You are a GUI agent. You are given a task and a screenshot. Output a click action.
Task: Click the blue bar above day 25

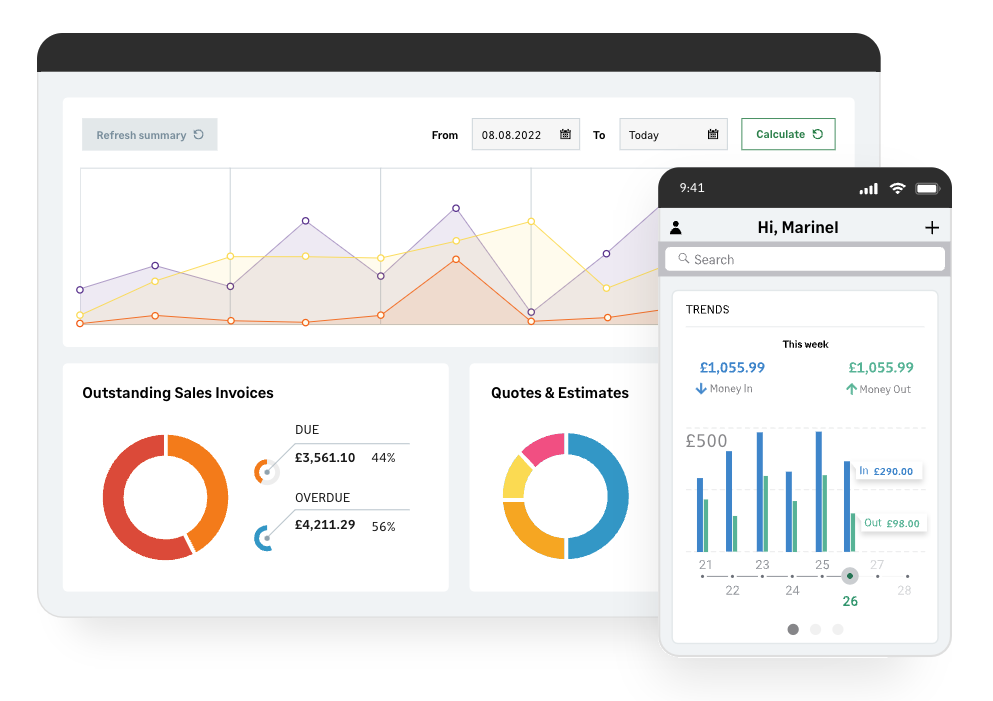click(x=819, y=491)
